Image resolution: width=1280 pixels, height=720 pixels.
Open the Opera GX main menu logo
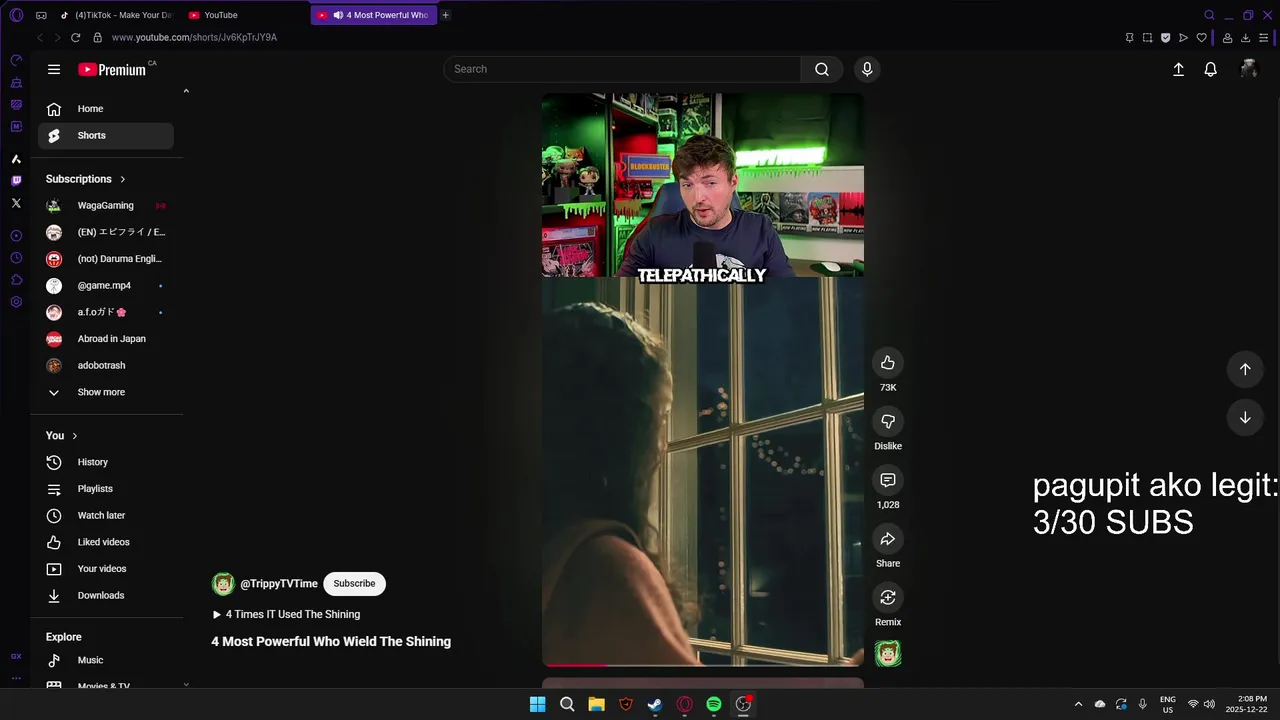[16, 15]
